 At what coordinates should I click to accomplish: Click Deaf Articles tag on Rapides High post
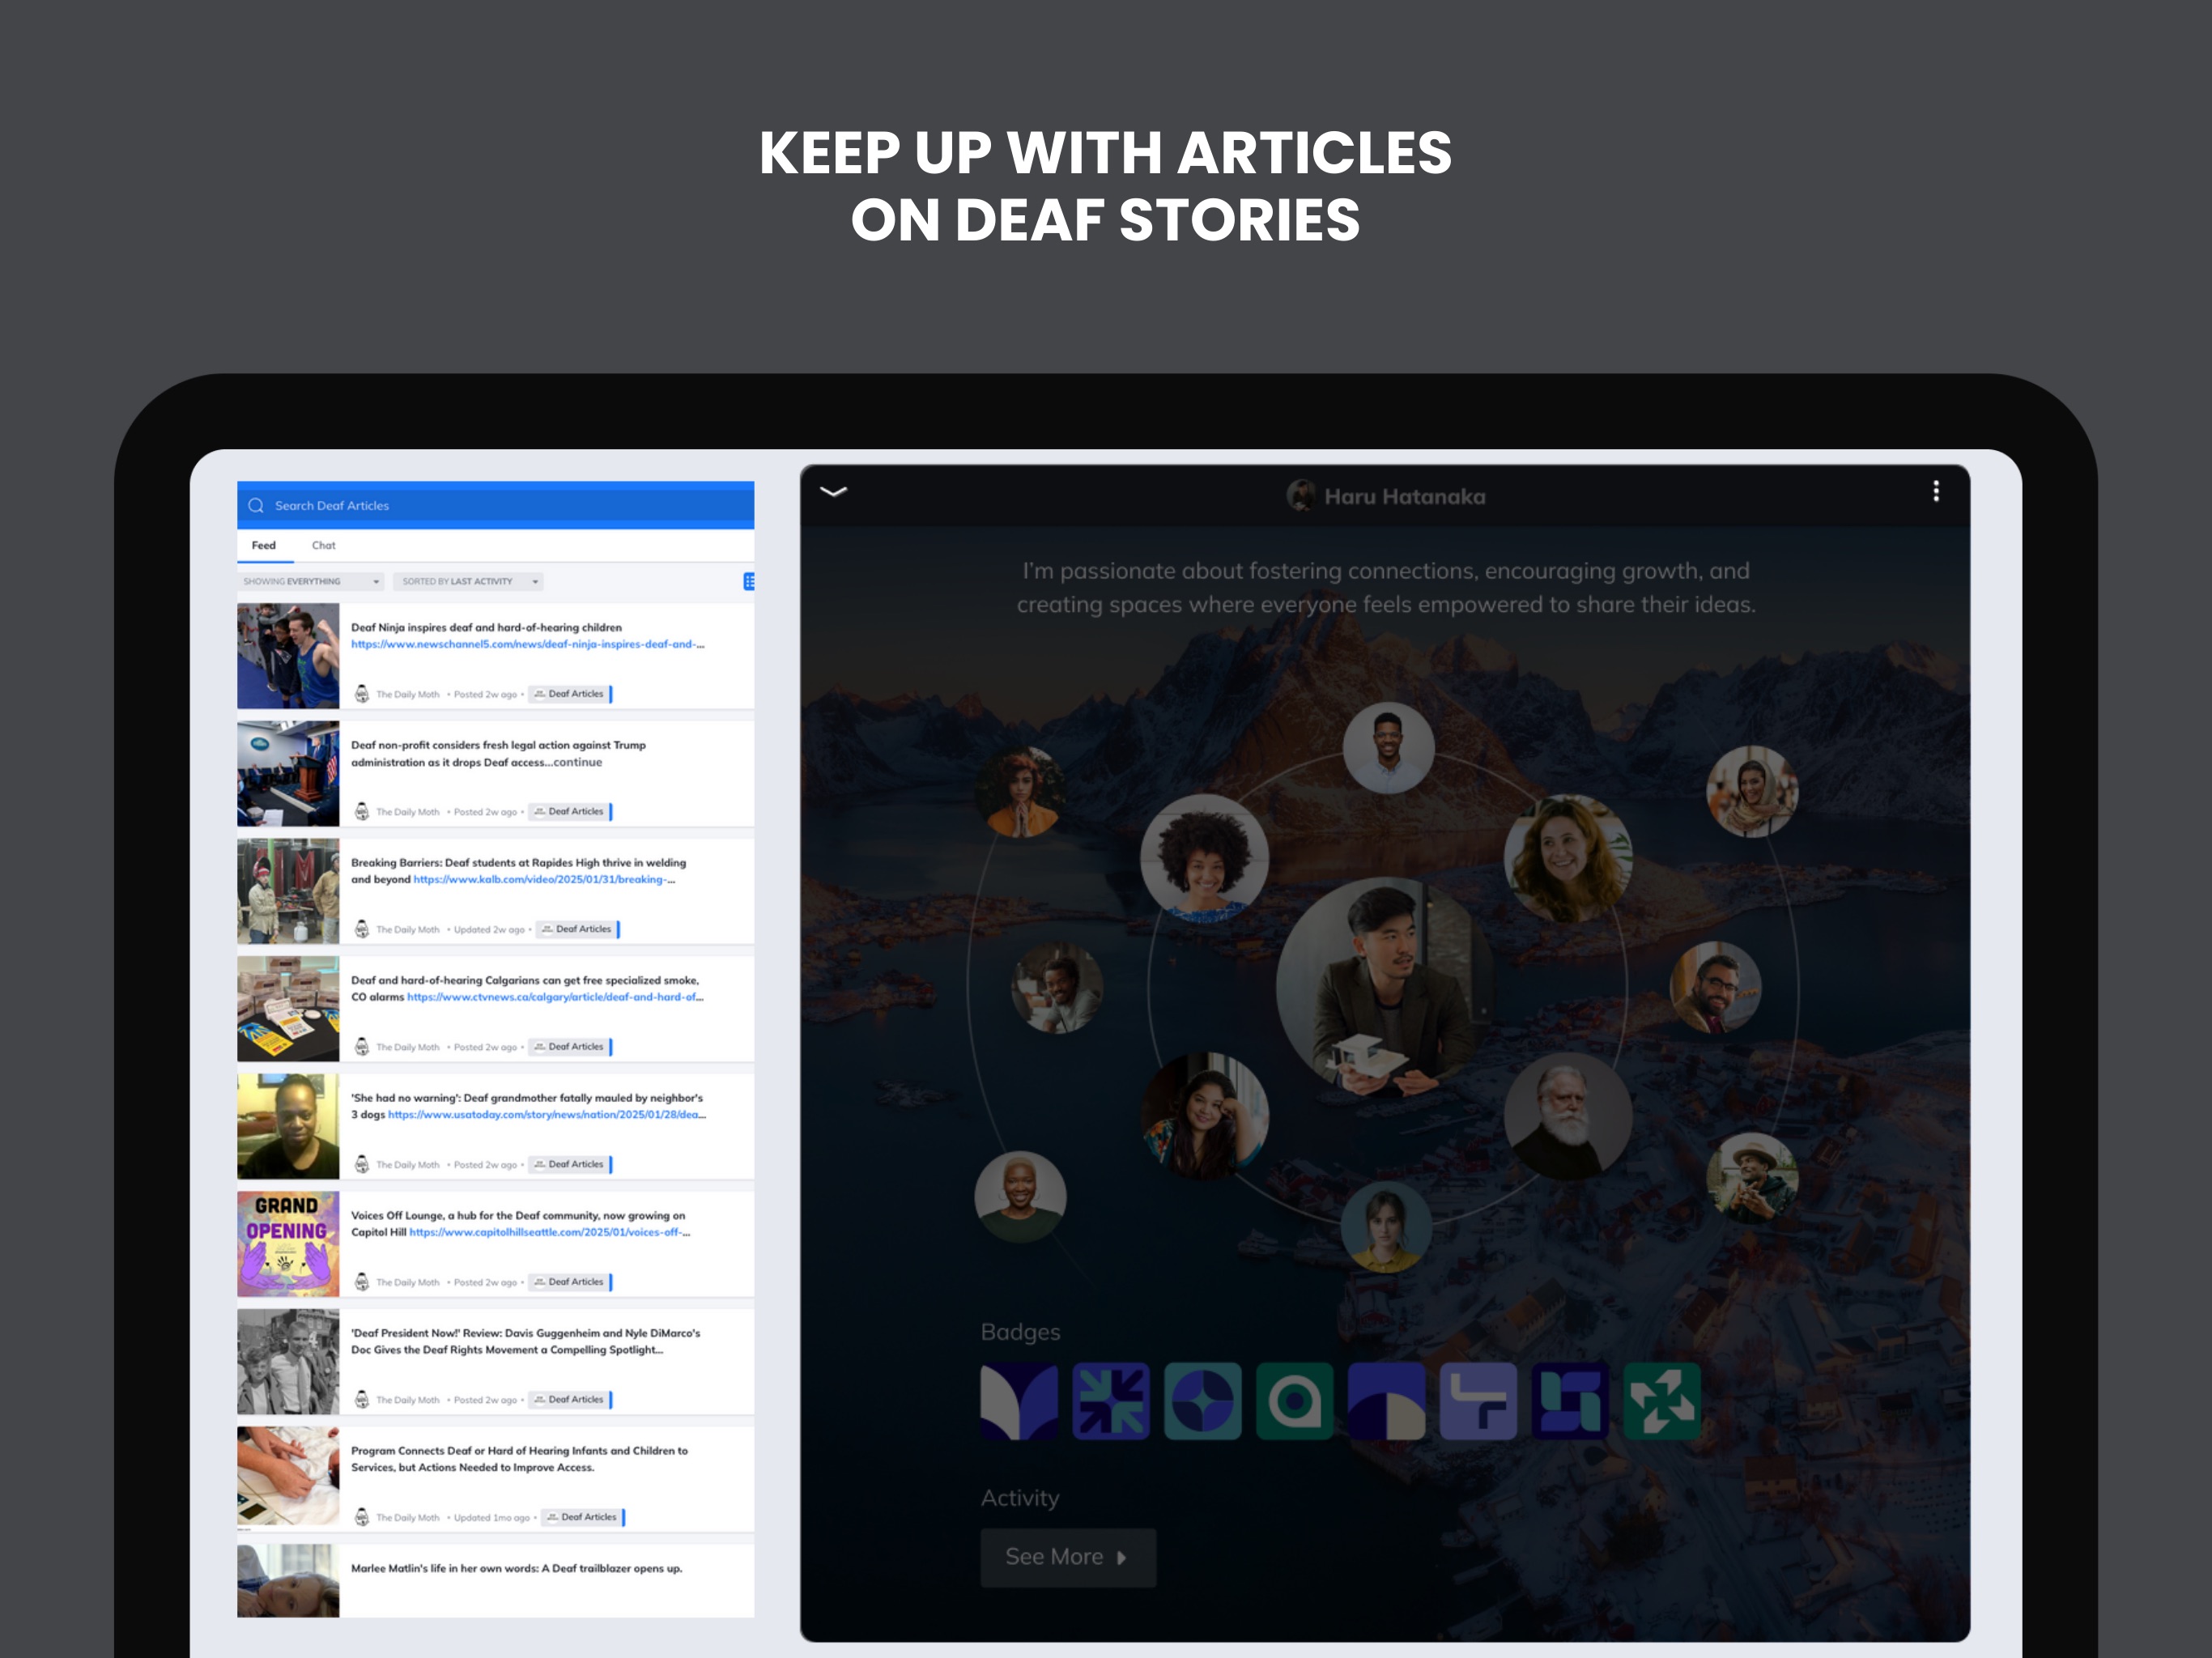tap(577, 929)
